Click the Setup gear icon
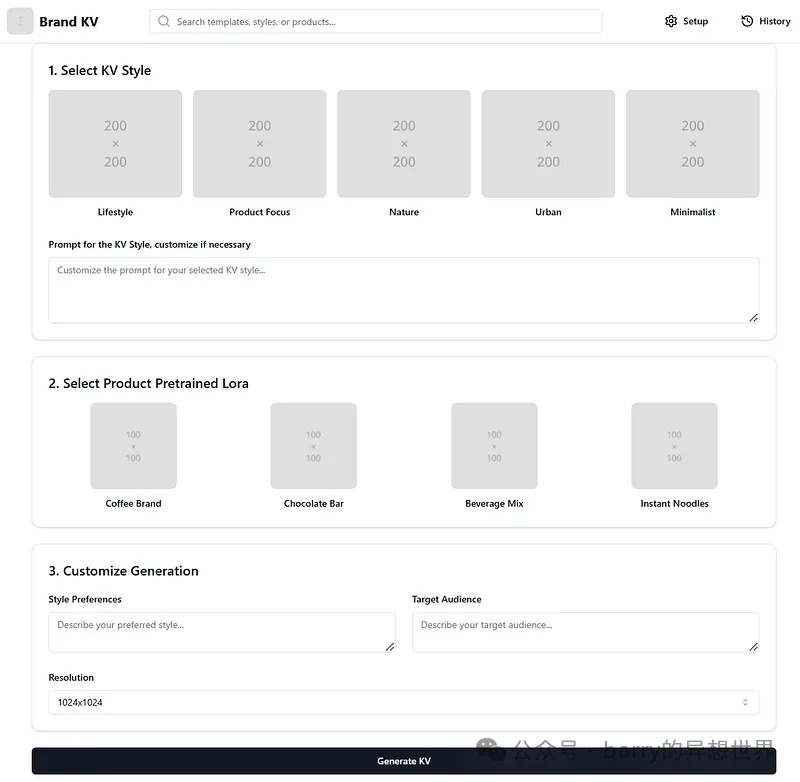The width and height of the screenshot is (800, 782). point(671,21)
